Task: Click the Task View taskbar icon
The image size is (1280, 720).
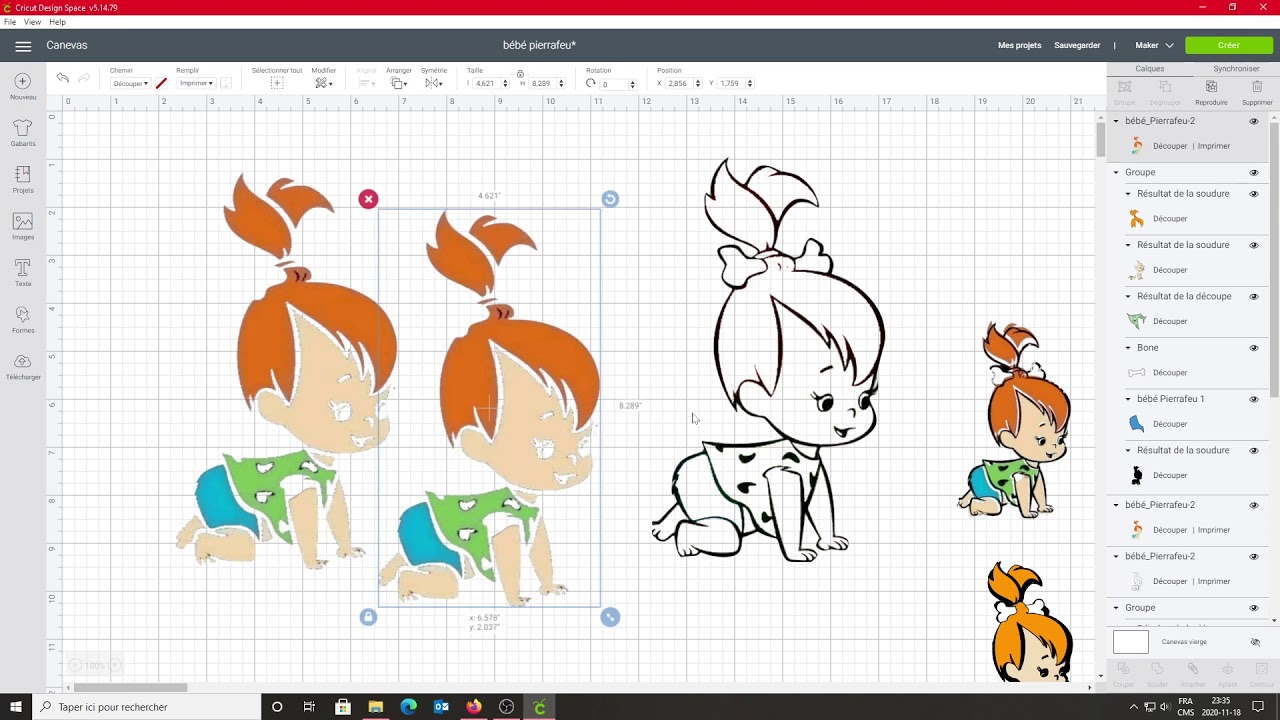Action: click(309, 707)
